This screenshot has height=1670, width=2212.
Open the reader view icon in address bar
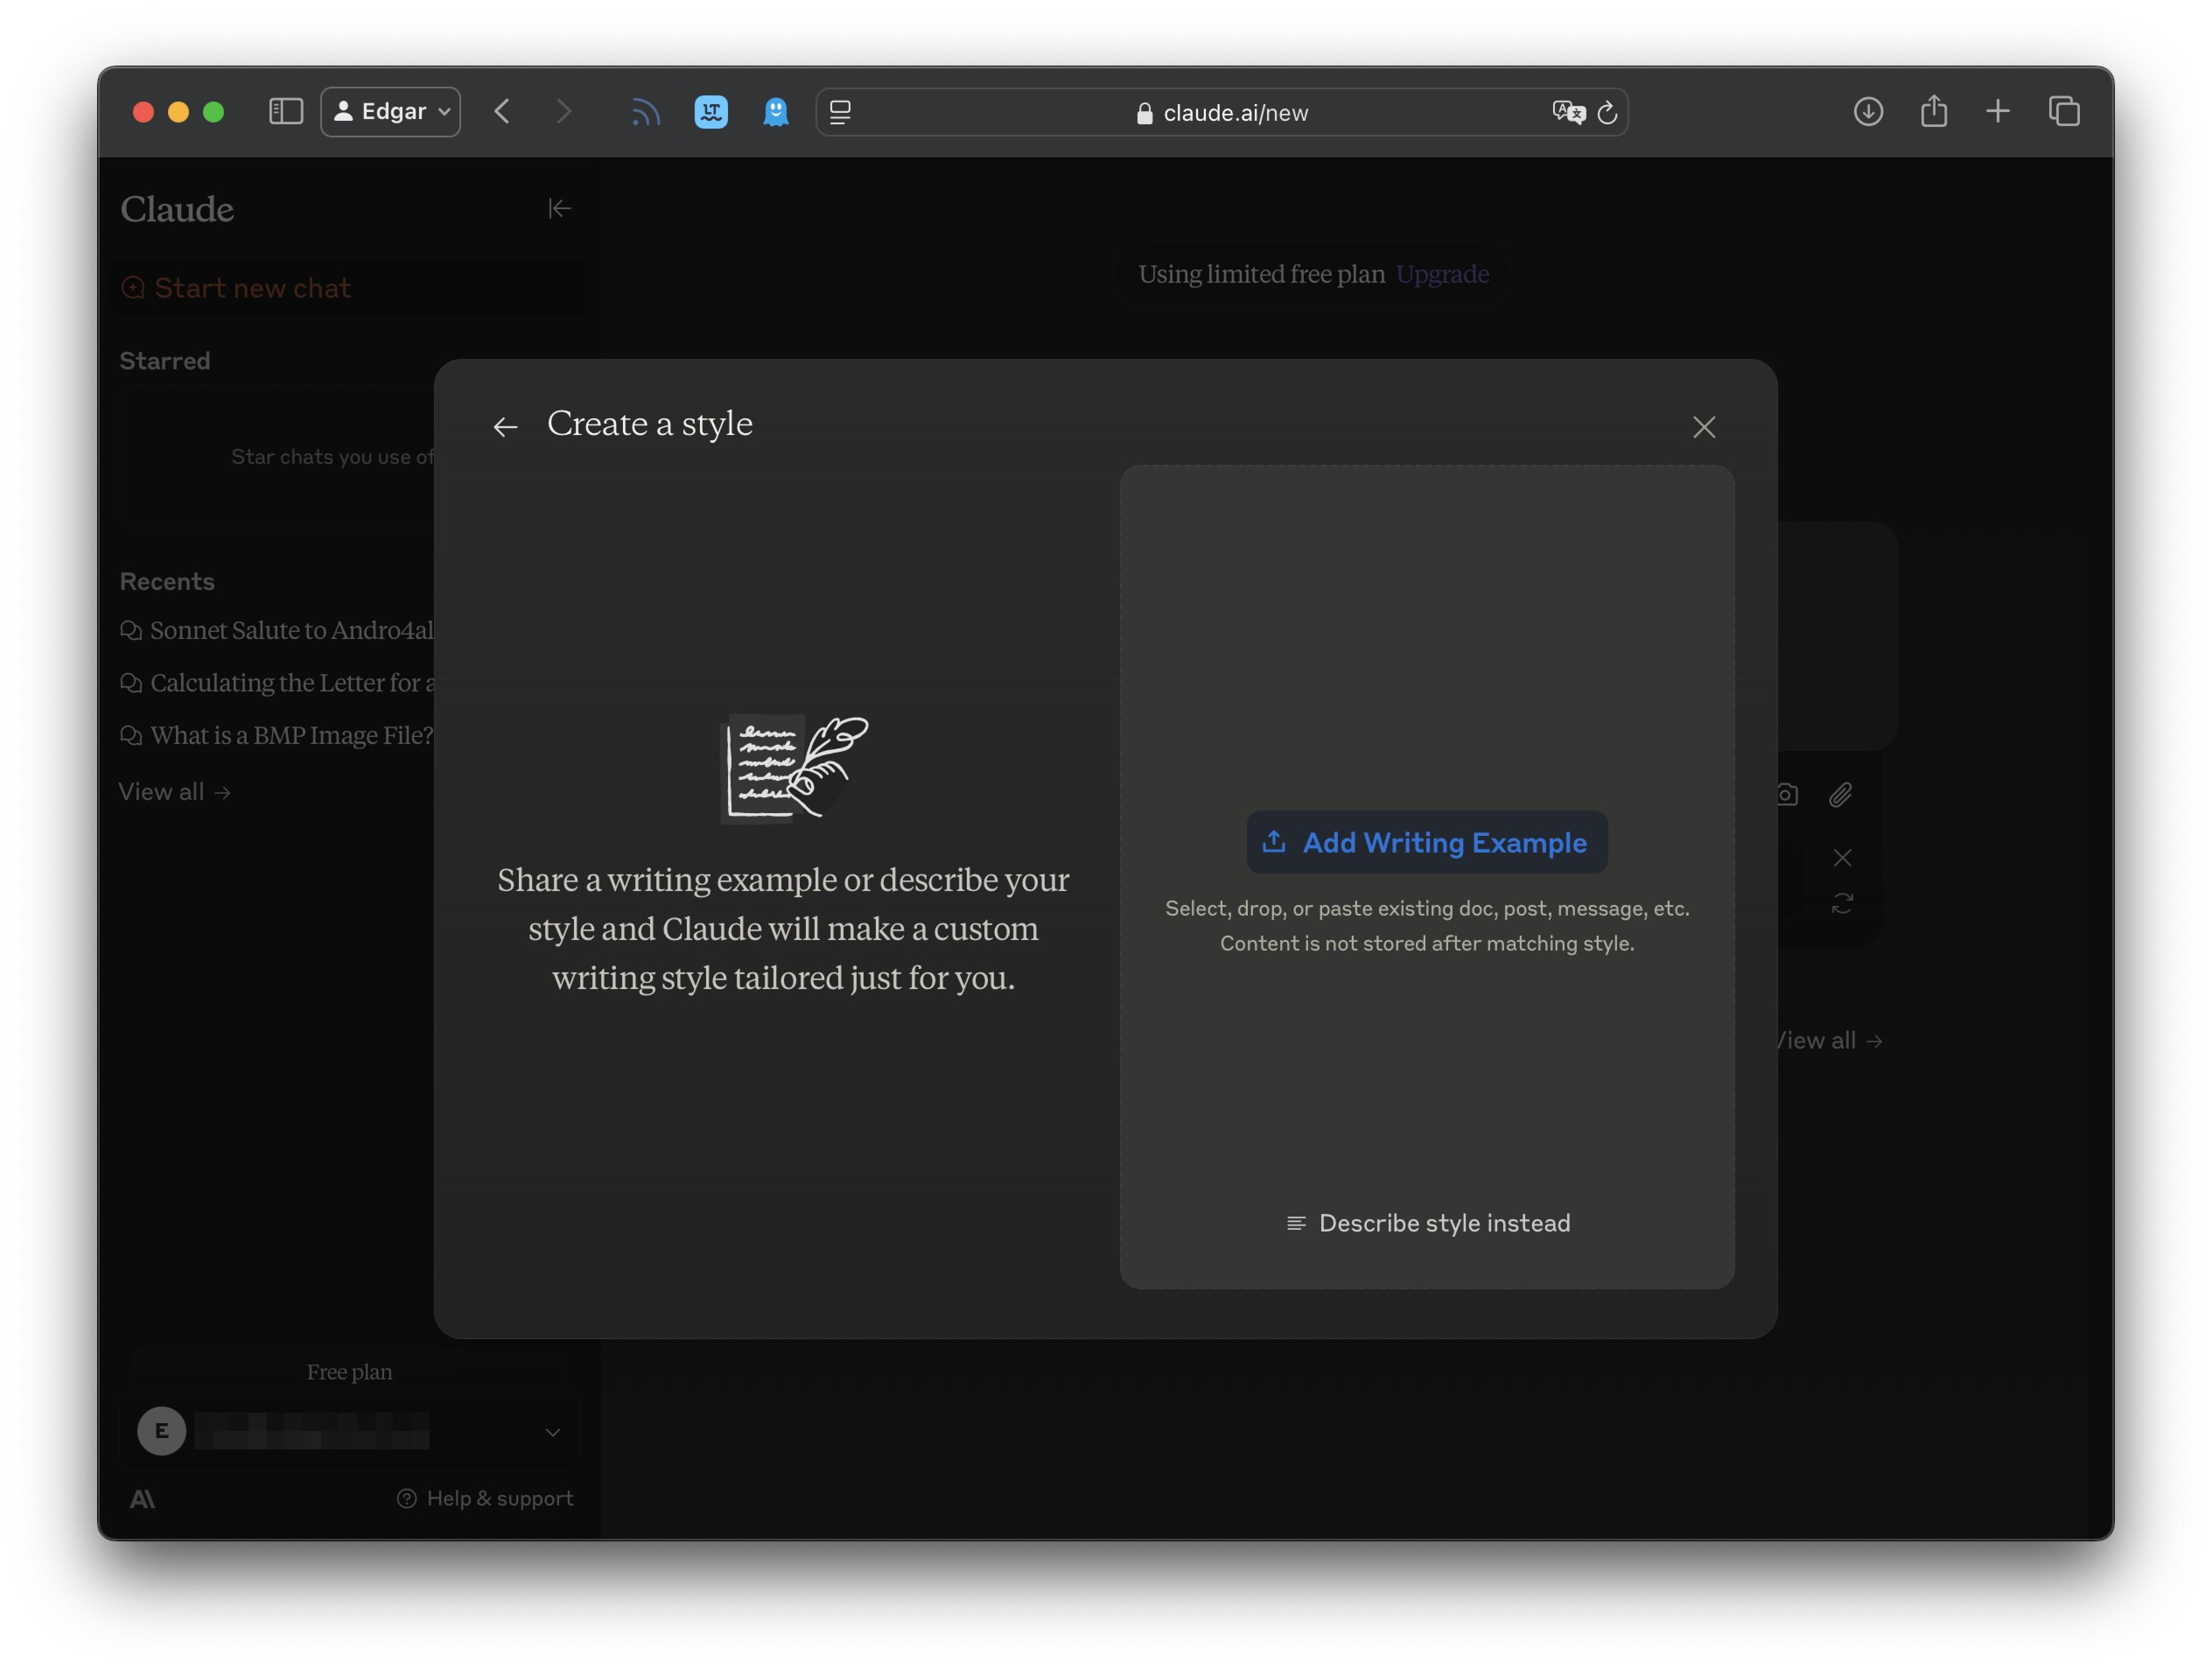point(840,112)
